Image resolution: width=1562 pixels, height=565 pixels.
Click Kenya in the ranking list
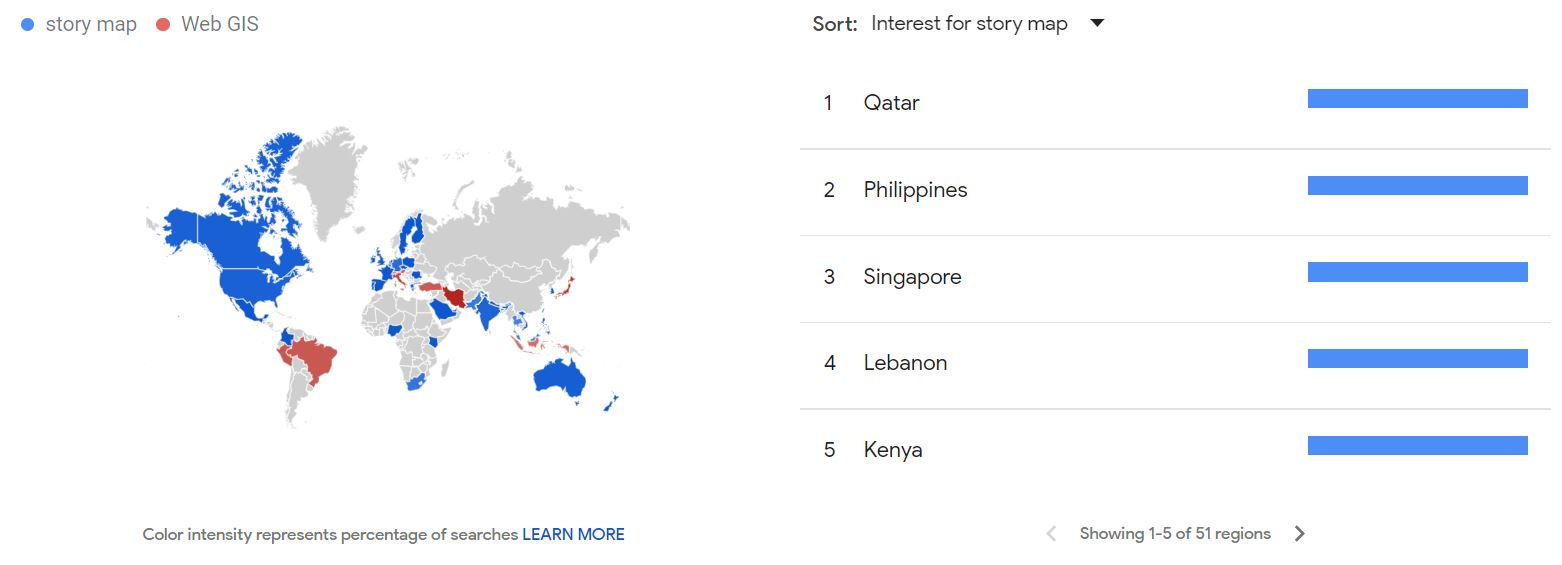893,450
